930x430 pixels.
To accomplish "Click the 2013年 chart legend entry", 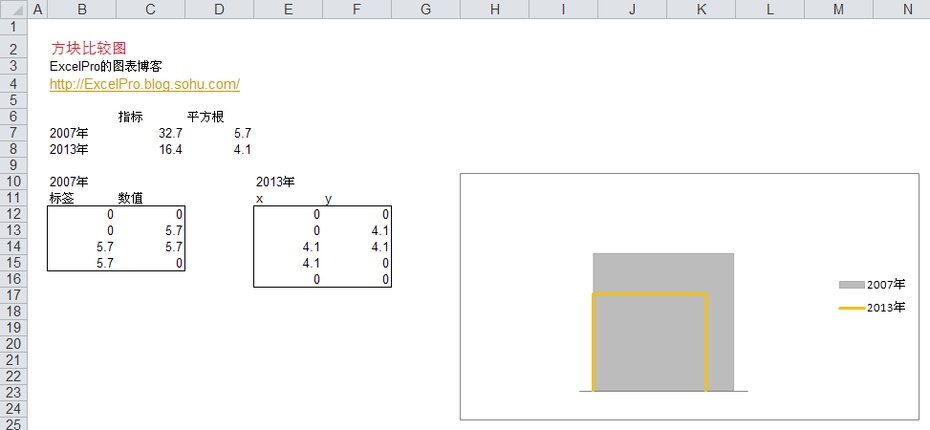I will [872, 308].
